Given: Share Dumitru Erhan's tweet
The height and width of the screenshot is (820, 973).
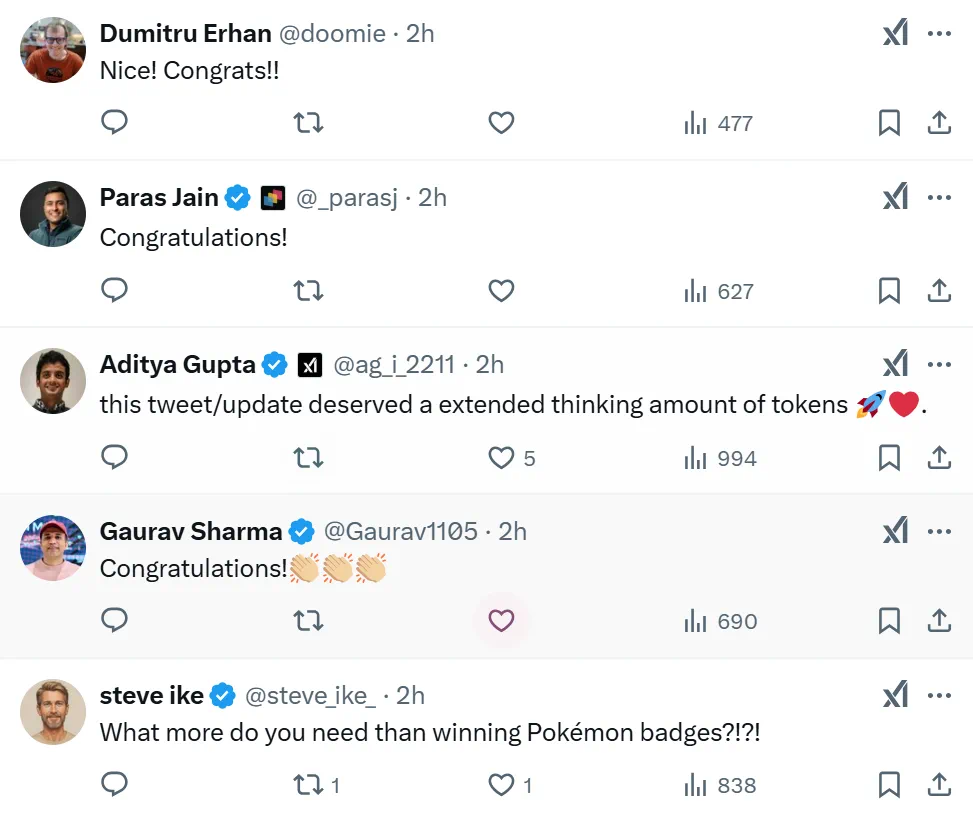Looking at the screenshot, I should 939,123.
